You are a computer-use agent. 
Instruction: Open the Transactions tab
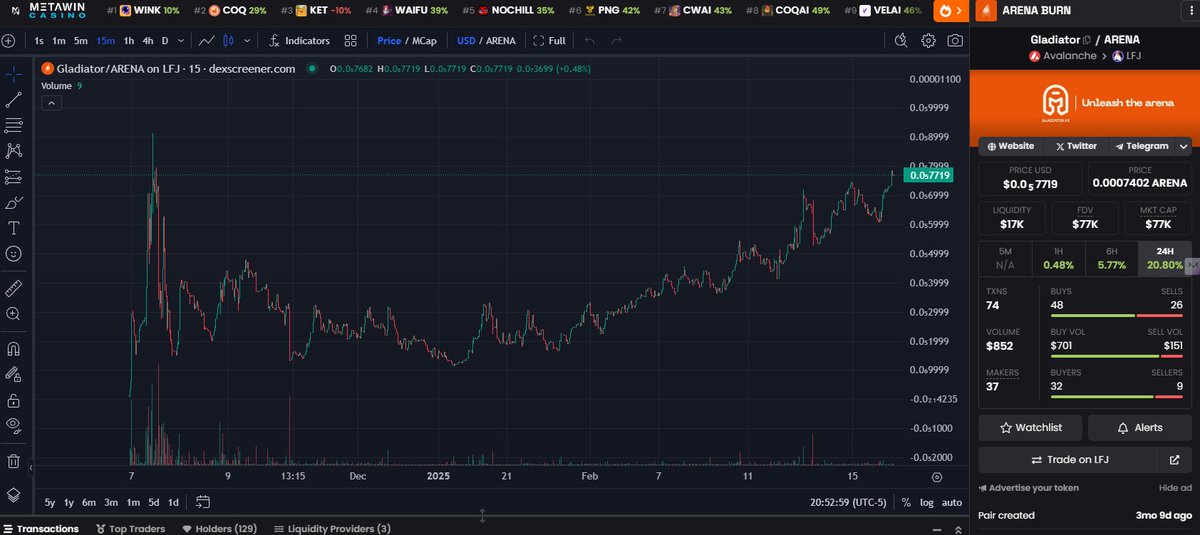point(41,528)
